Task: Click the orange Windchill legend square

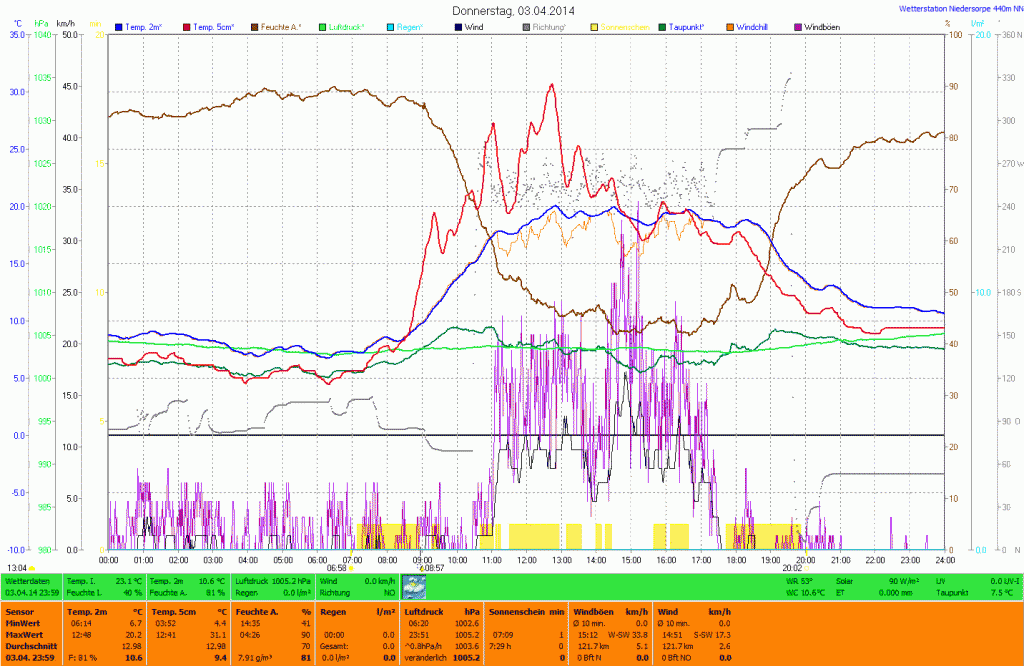Action: 730,27
